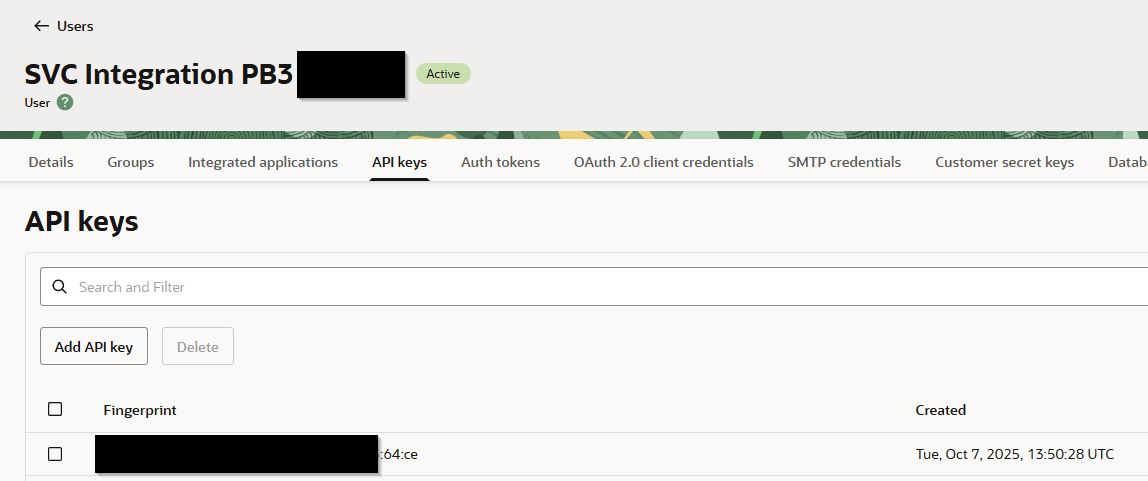The image size is (1148, 481).
Task: Select the API keys tab
Action: (x=399, y=162)
